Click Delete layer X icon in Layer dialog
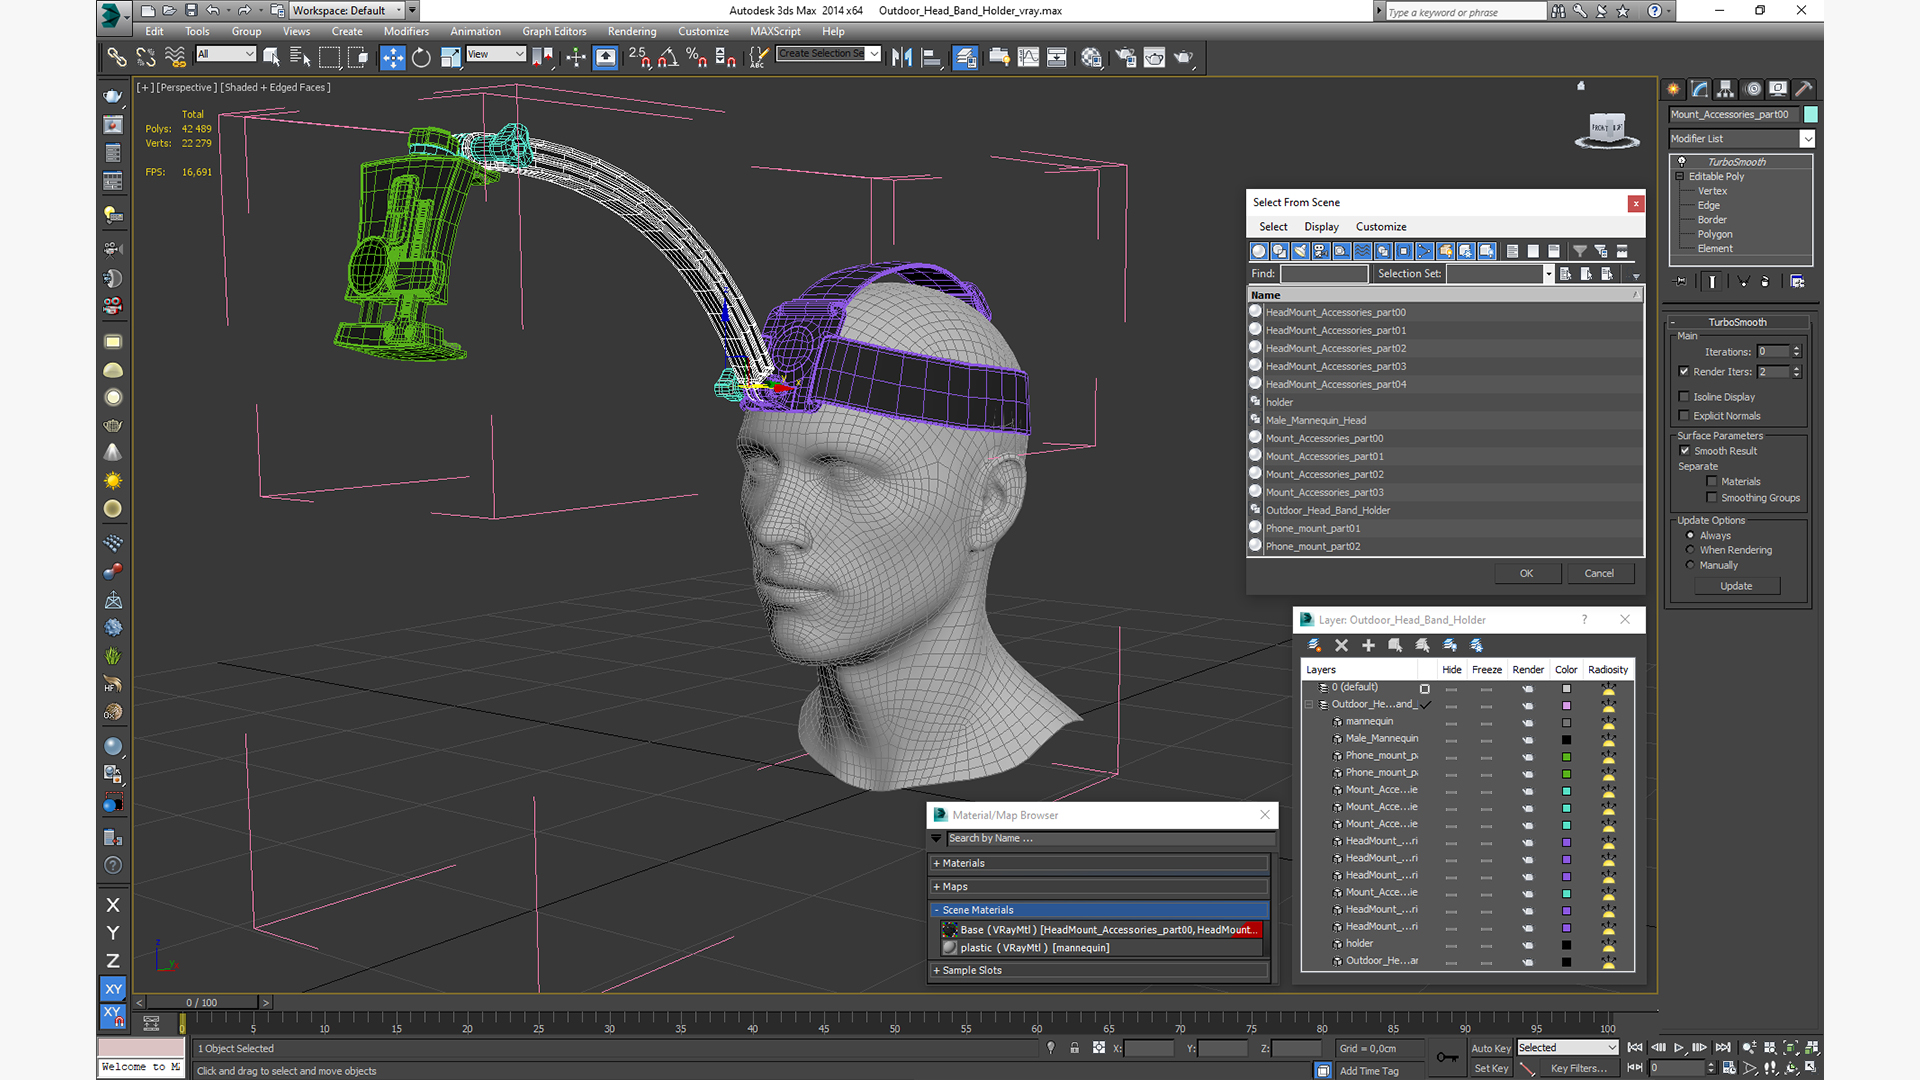 1342,645
